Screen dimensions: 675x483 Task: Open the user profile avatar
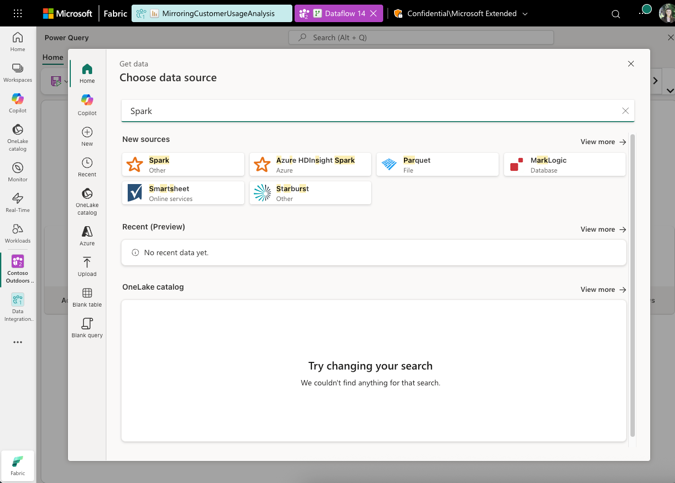[667, 13]
